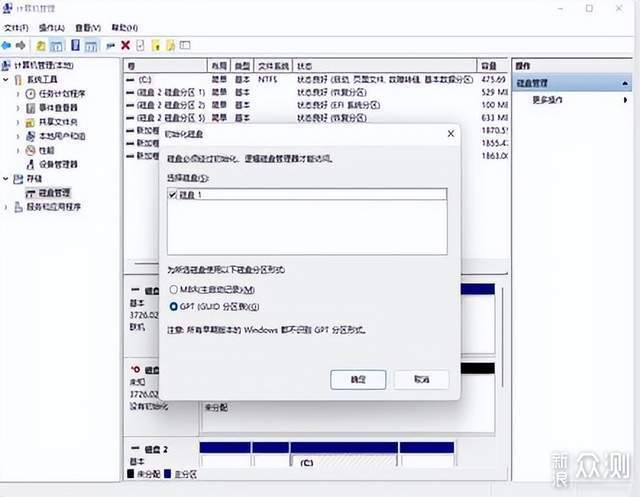The height and width of the screenshot is (497, 640).
Task: Click the 磁盘 2 label in graphical view
Action: pos(156,449)
